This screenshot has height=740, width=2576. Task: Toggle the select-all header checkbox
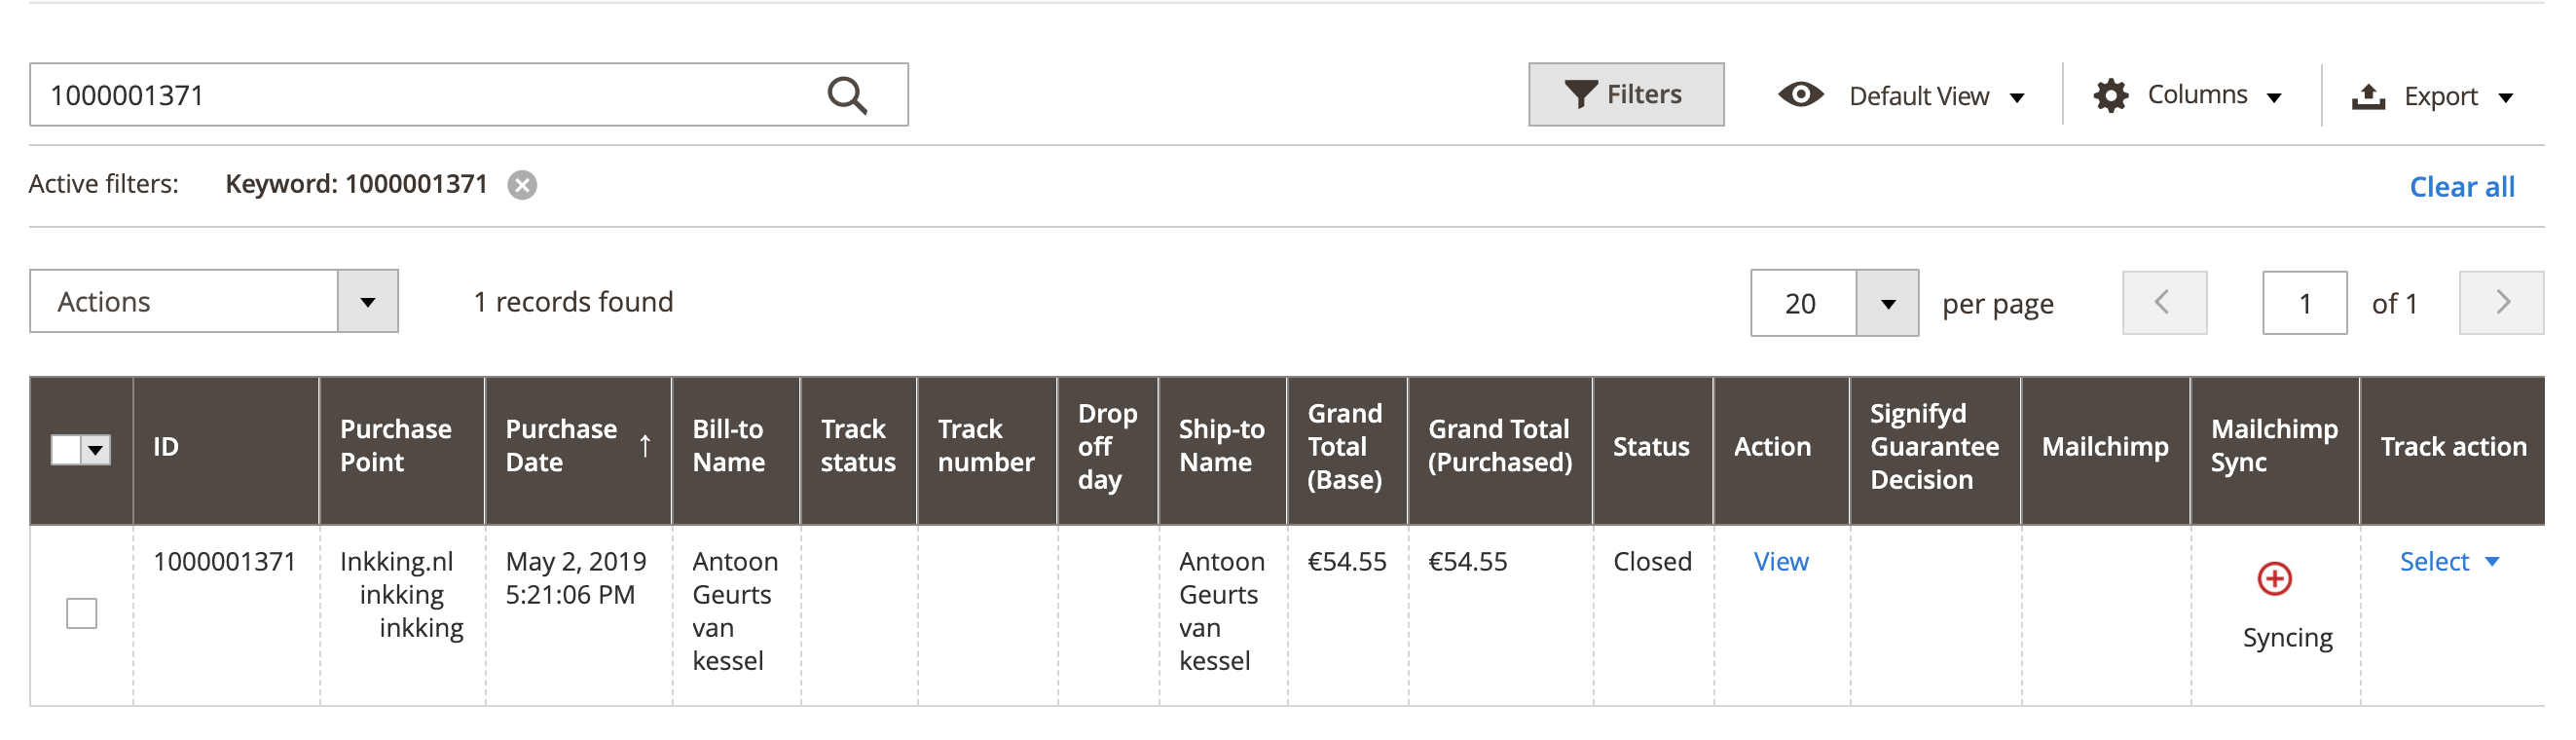point(66,450)
